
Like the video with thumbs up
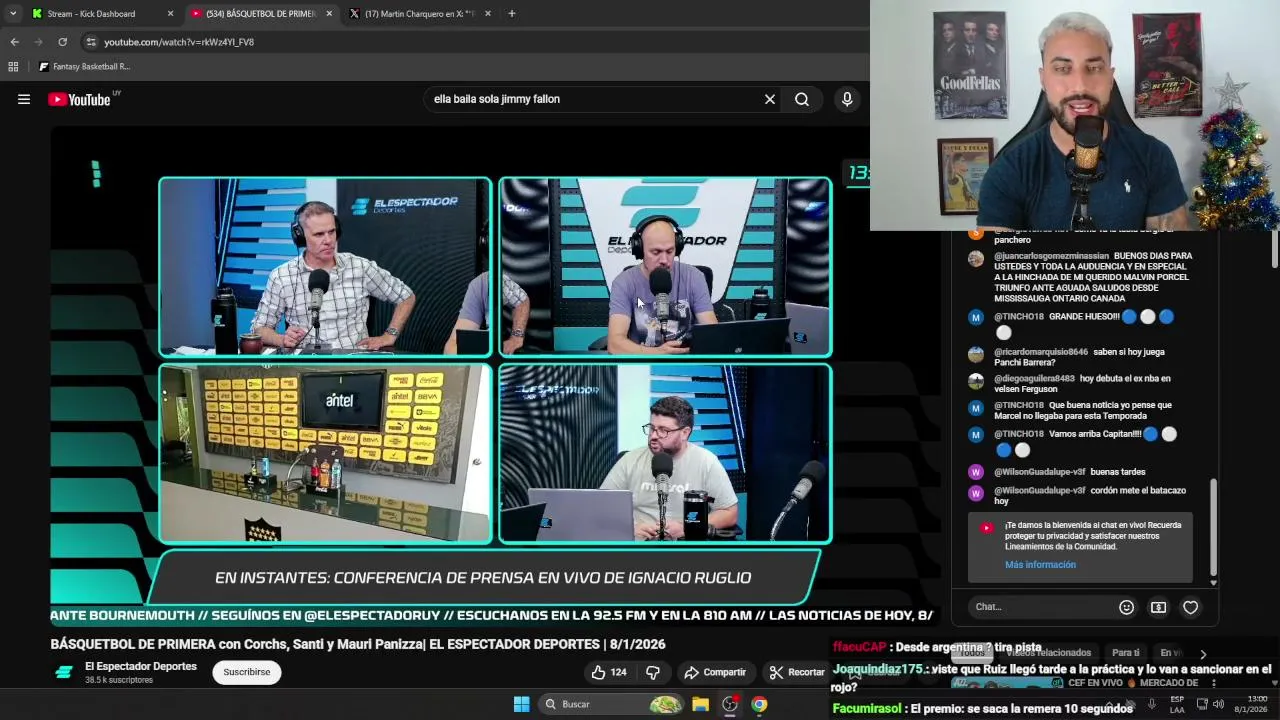tap(609, 672)
